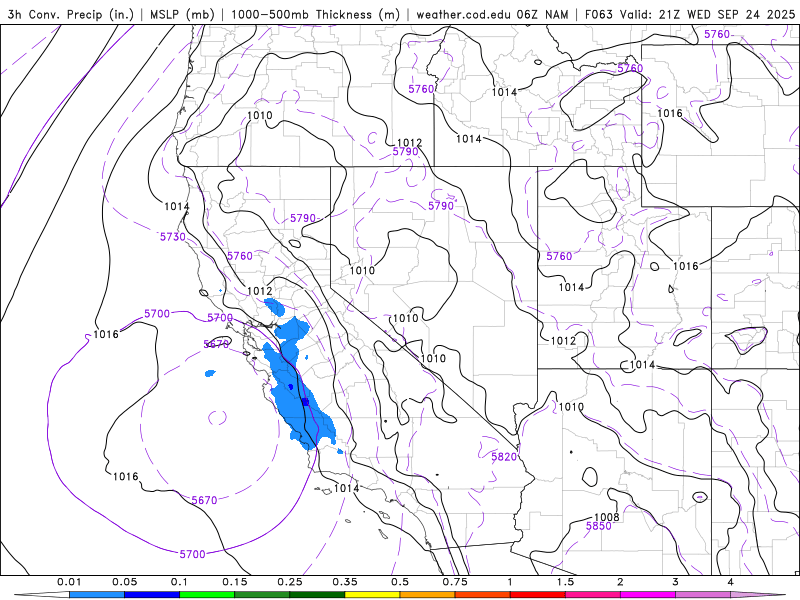The height and width of the screenshot is (600, 800).
Task: Select the light blue 0.01–0.05 legend swatch
Action: [97, 595]
